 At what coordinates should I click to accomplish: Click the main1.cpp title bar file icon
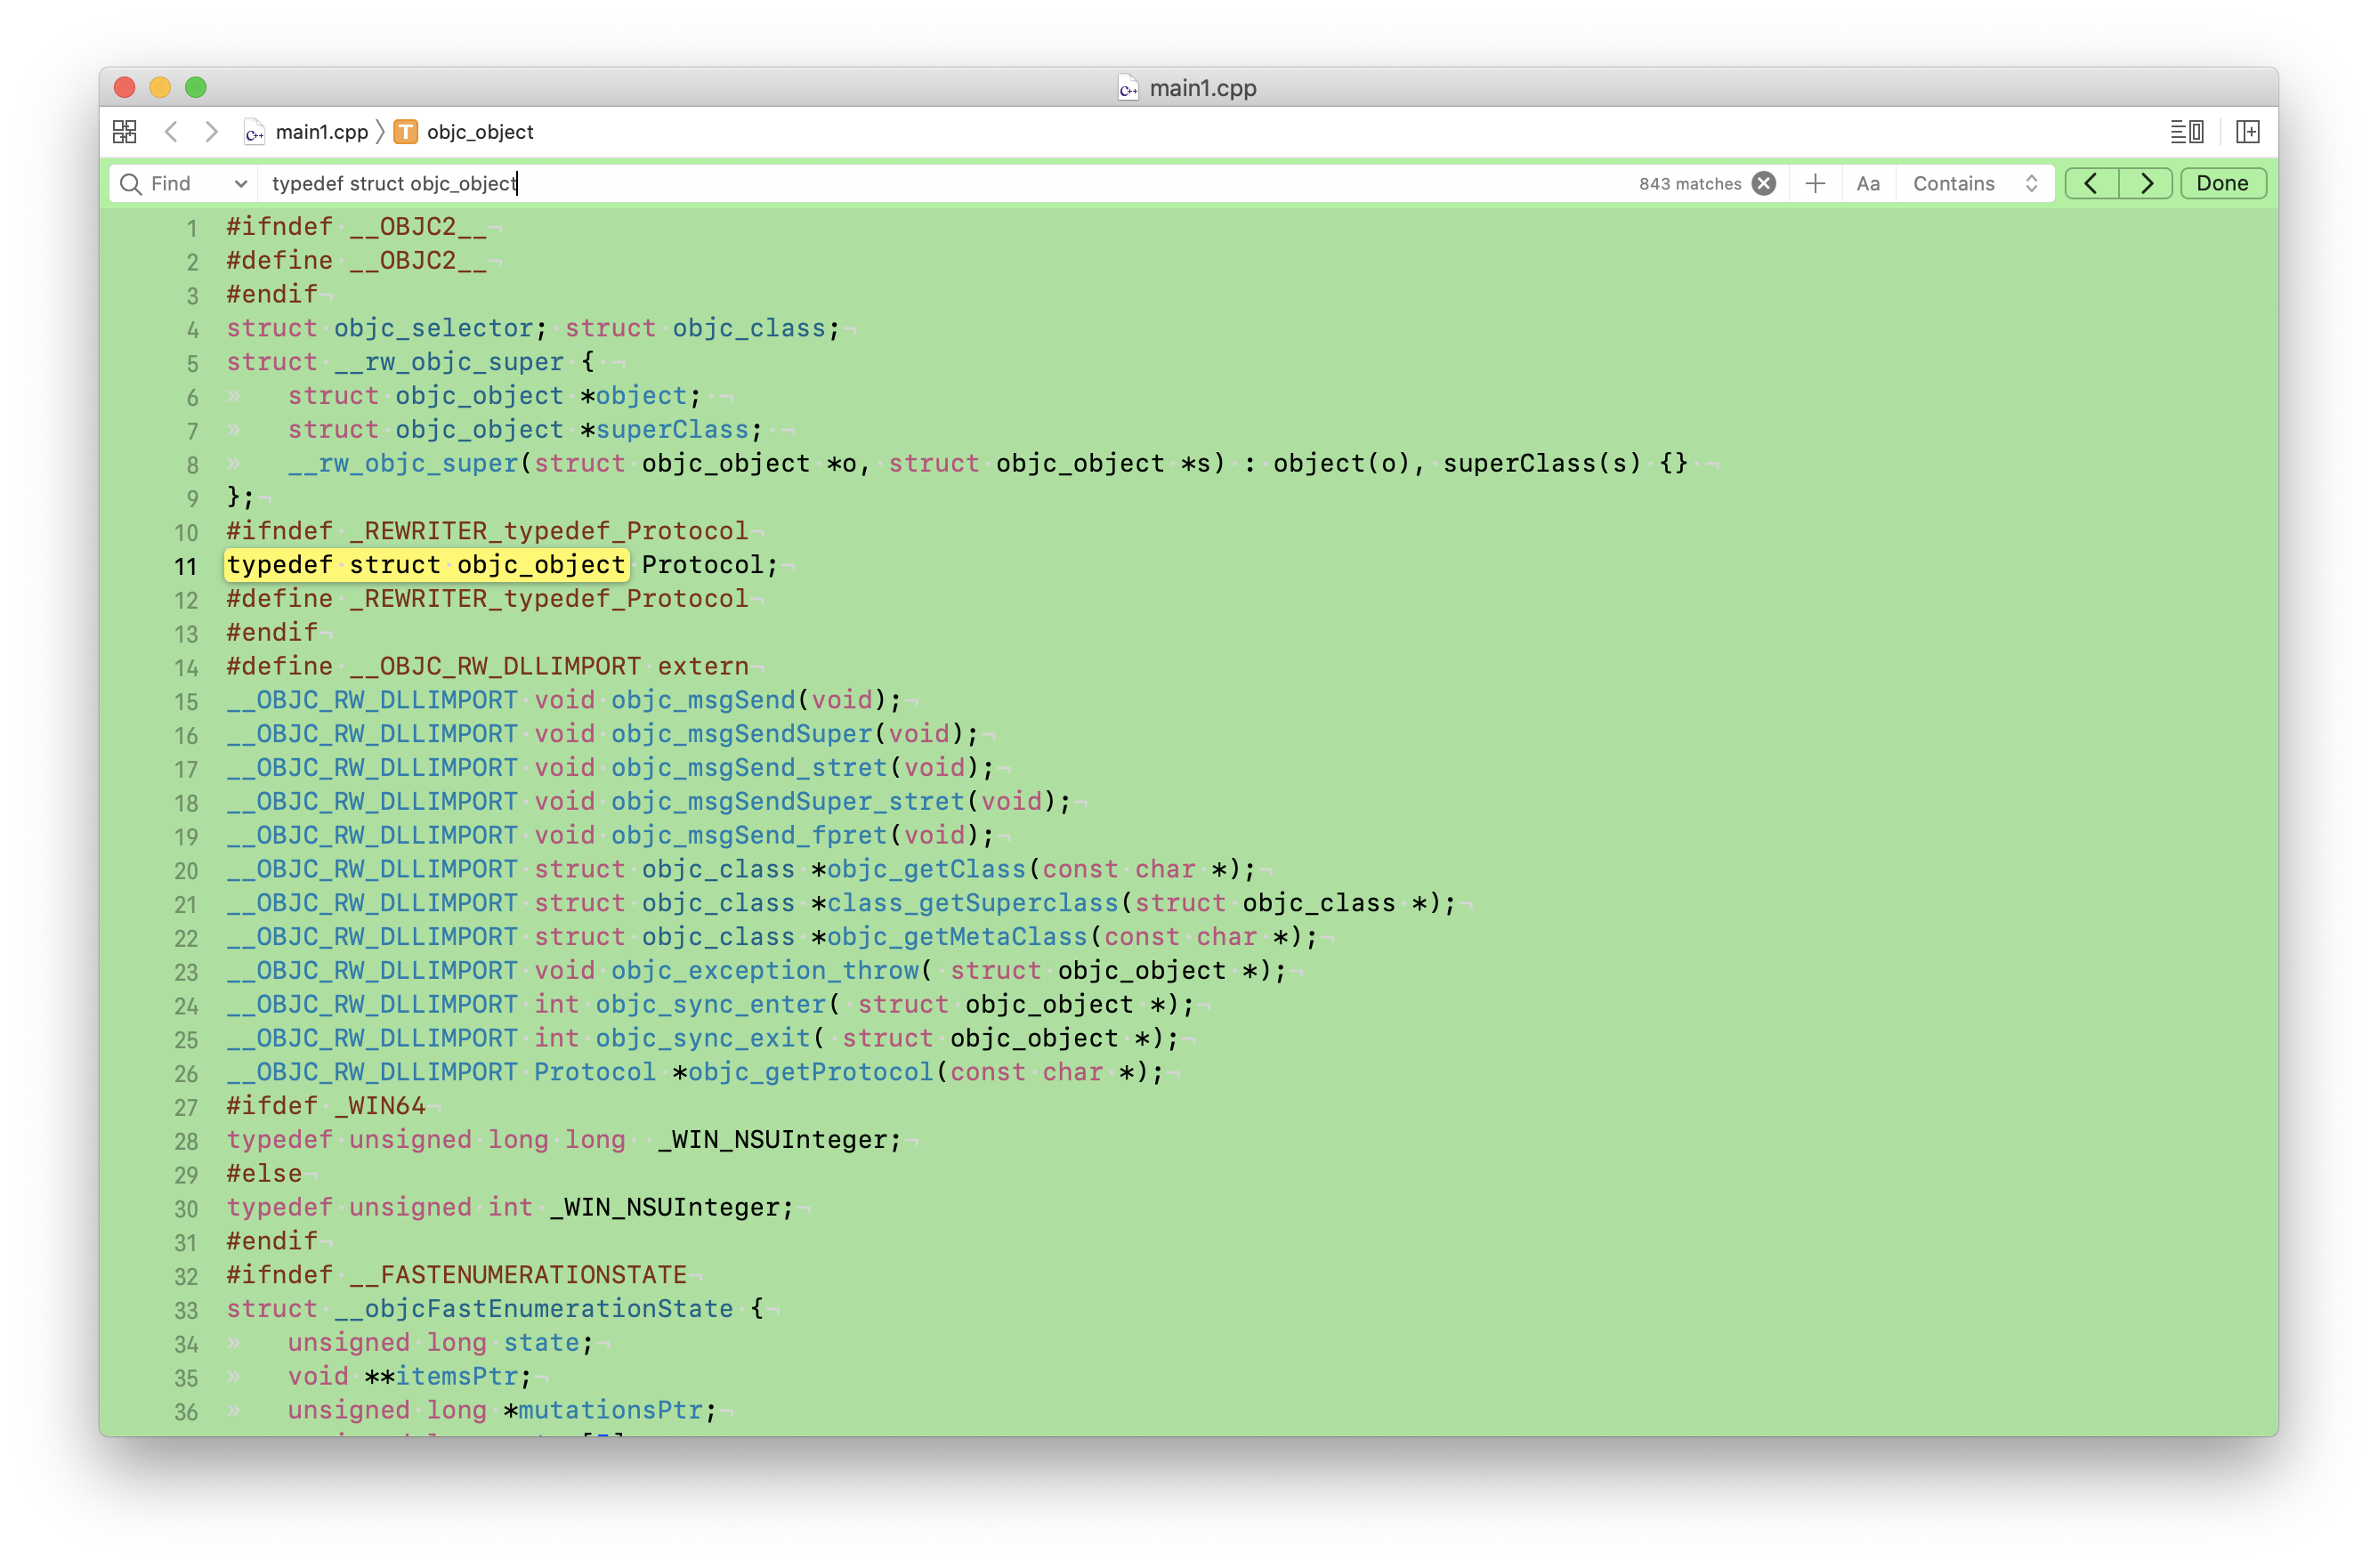[1128, 88]
